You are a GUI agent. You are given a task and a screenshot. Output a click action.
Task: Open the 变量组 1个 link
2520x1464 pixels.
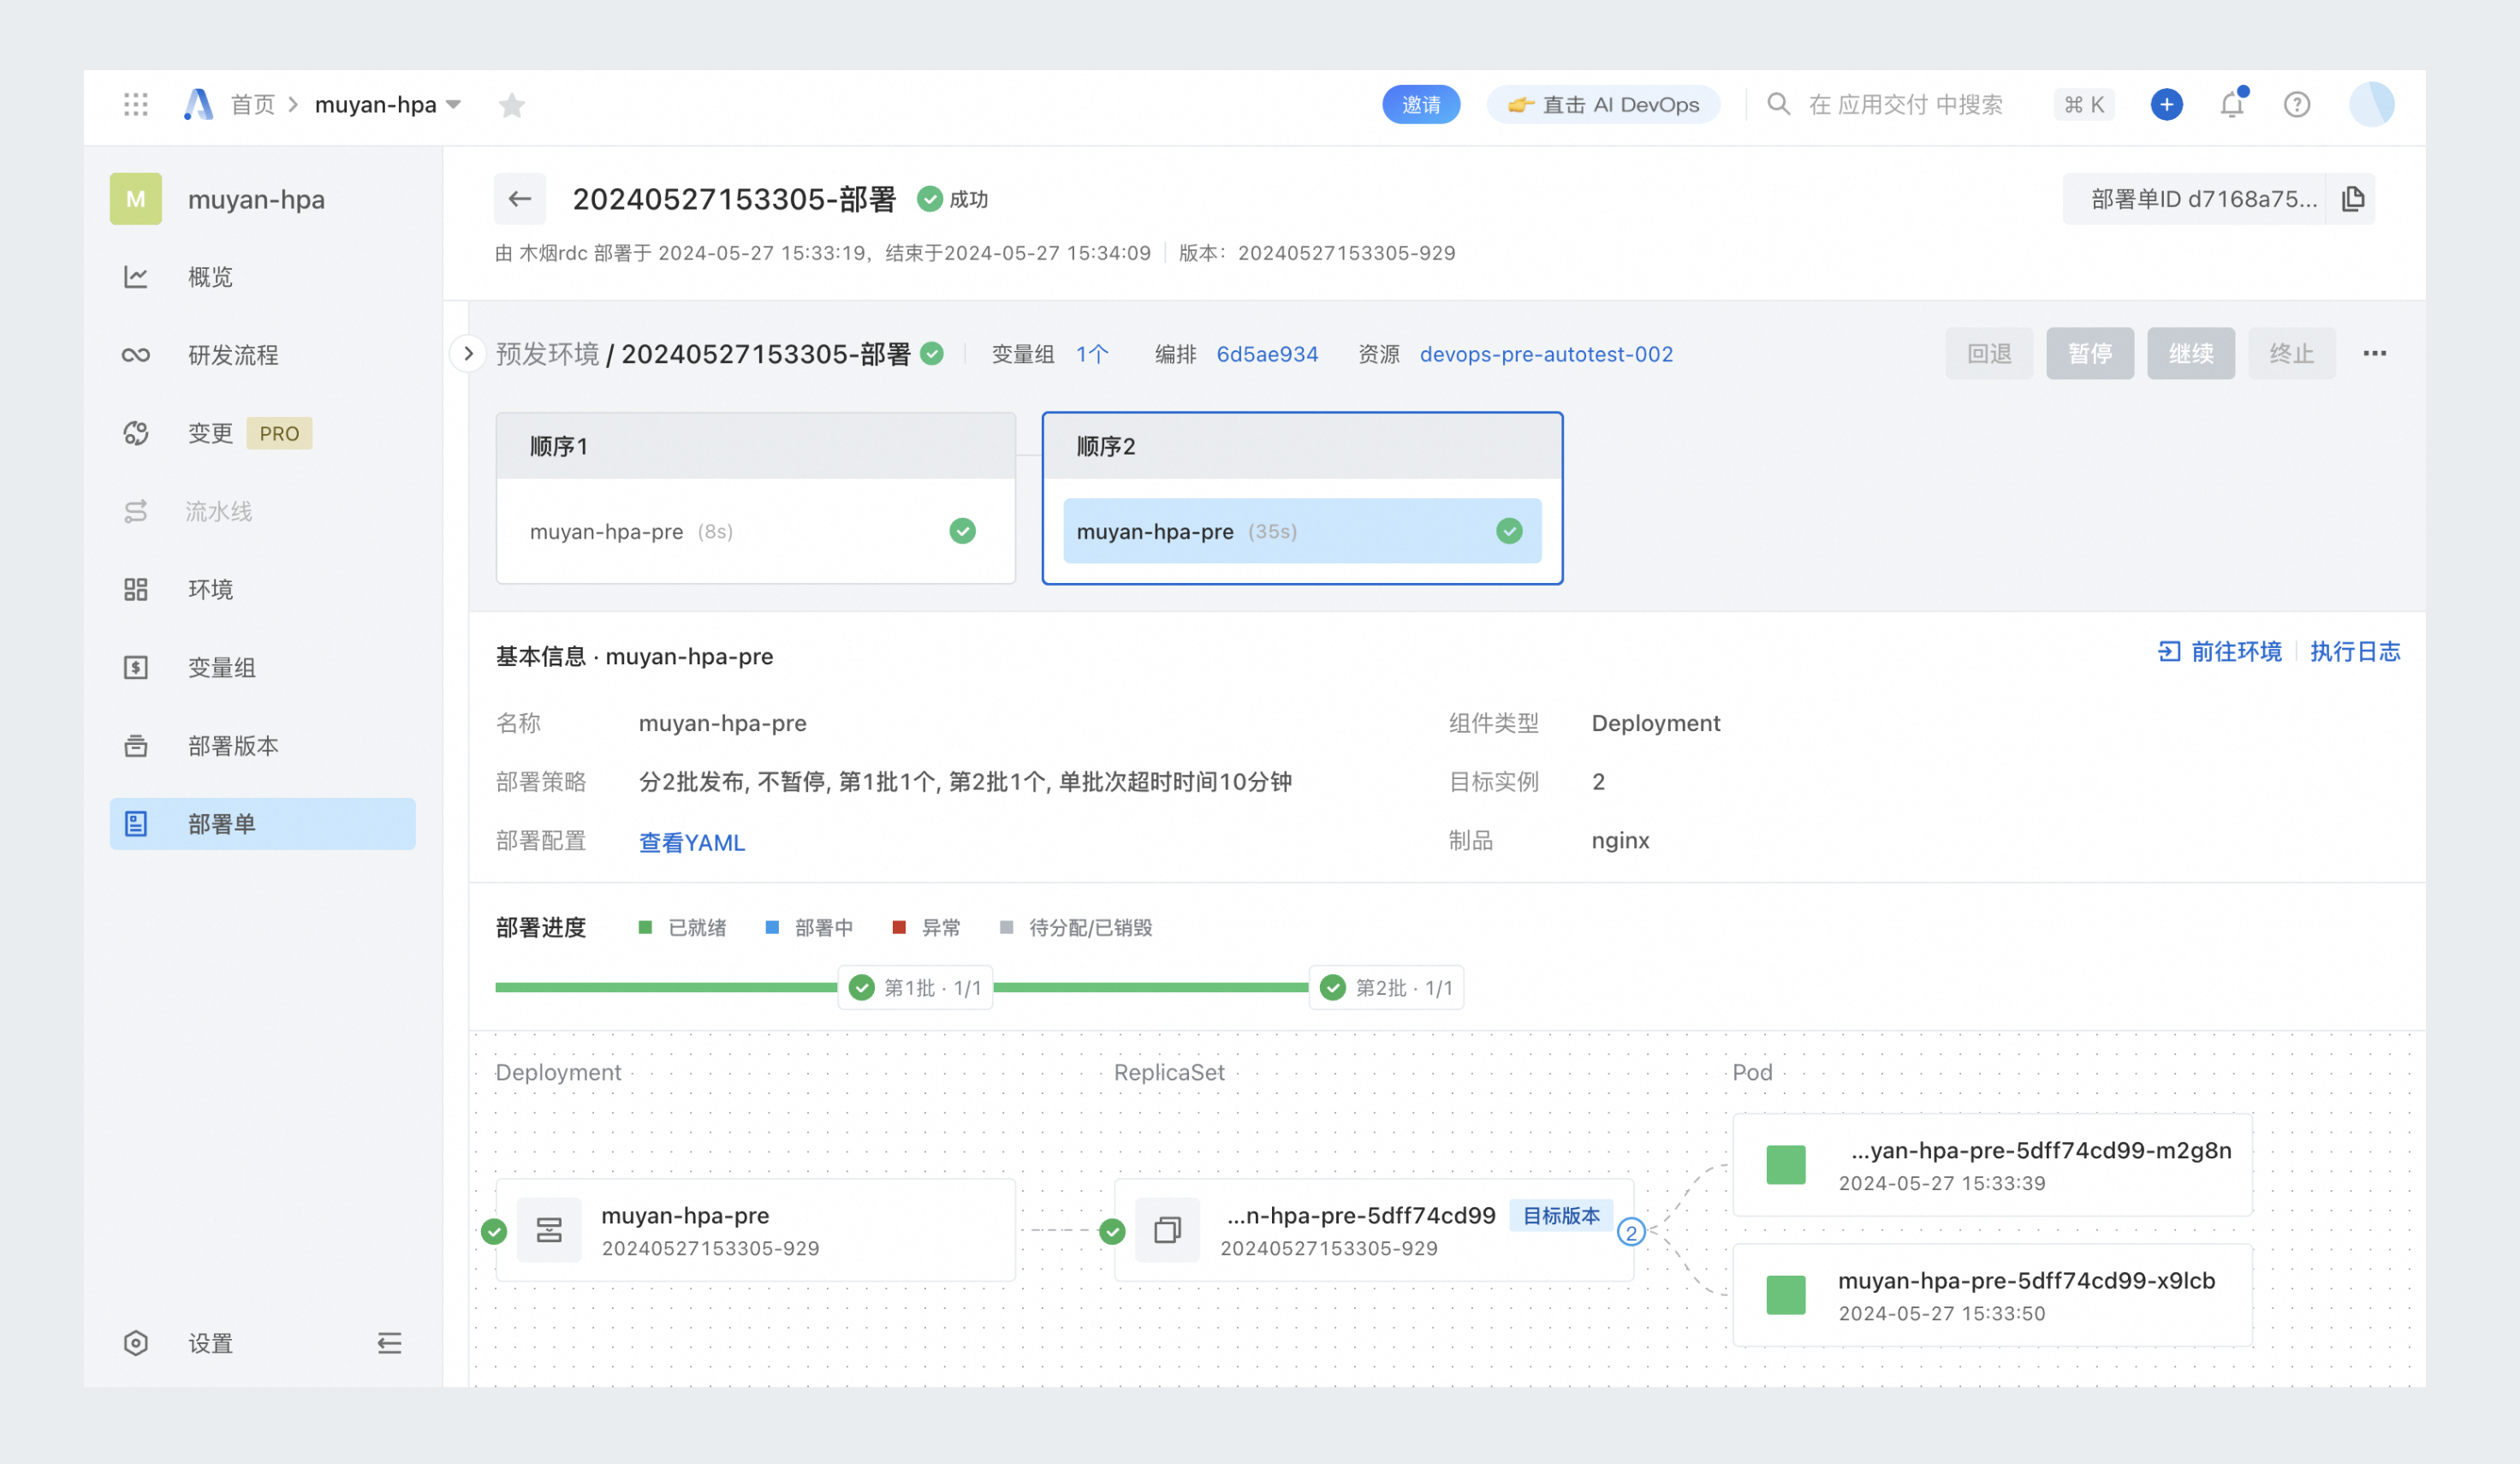[1092, 354]
